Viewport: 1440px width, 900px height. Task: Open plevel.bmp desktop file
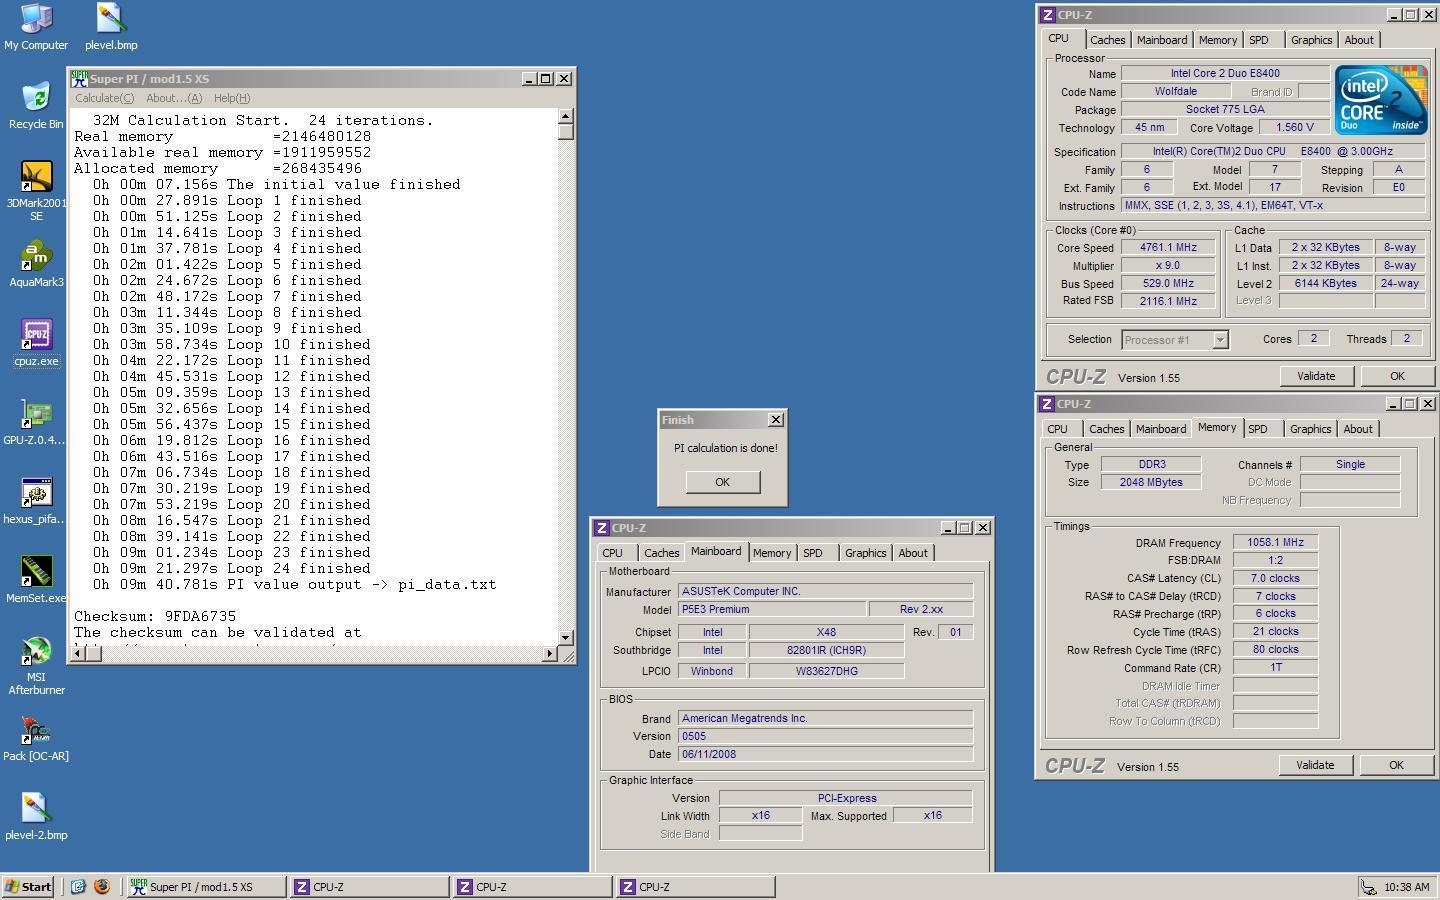tap(111, 27)
